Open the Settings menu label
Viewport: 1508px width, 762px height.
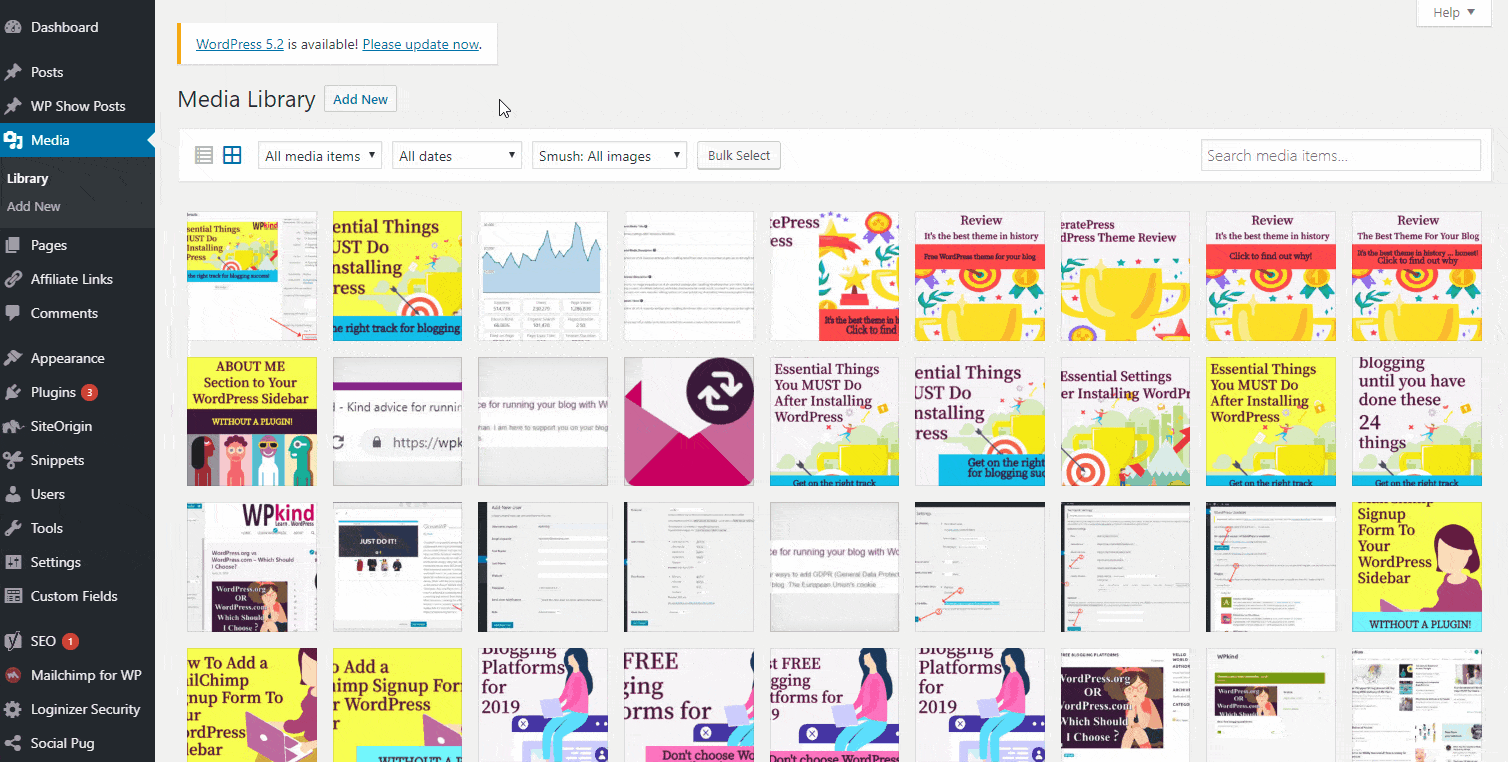[56, 562]
